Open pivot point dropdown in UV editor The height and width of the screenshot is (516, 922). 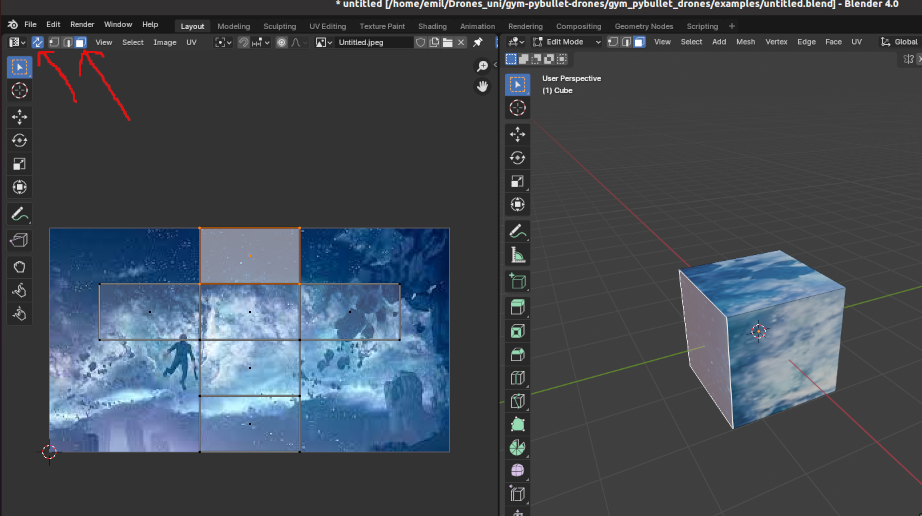tap(223, 42)
